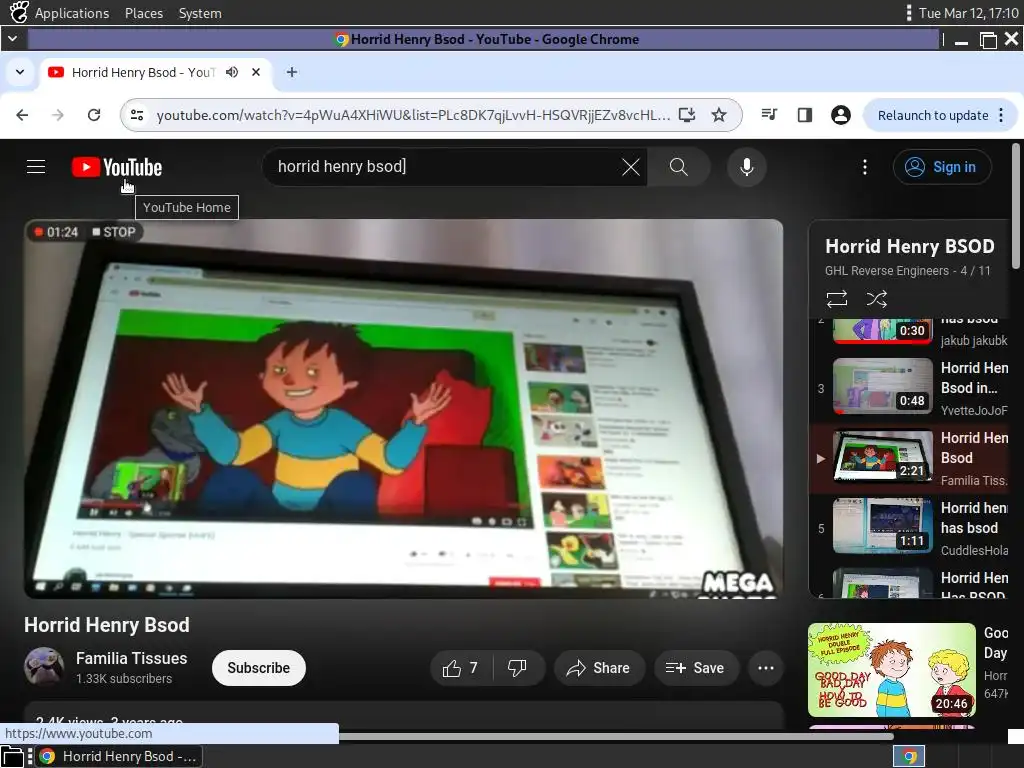Save the video to a playlist

coord(696,668)
